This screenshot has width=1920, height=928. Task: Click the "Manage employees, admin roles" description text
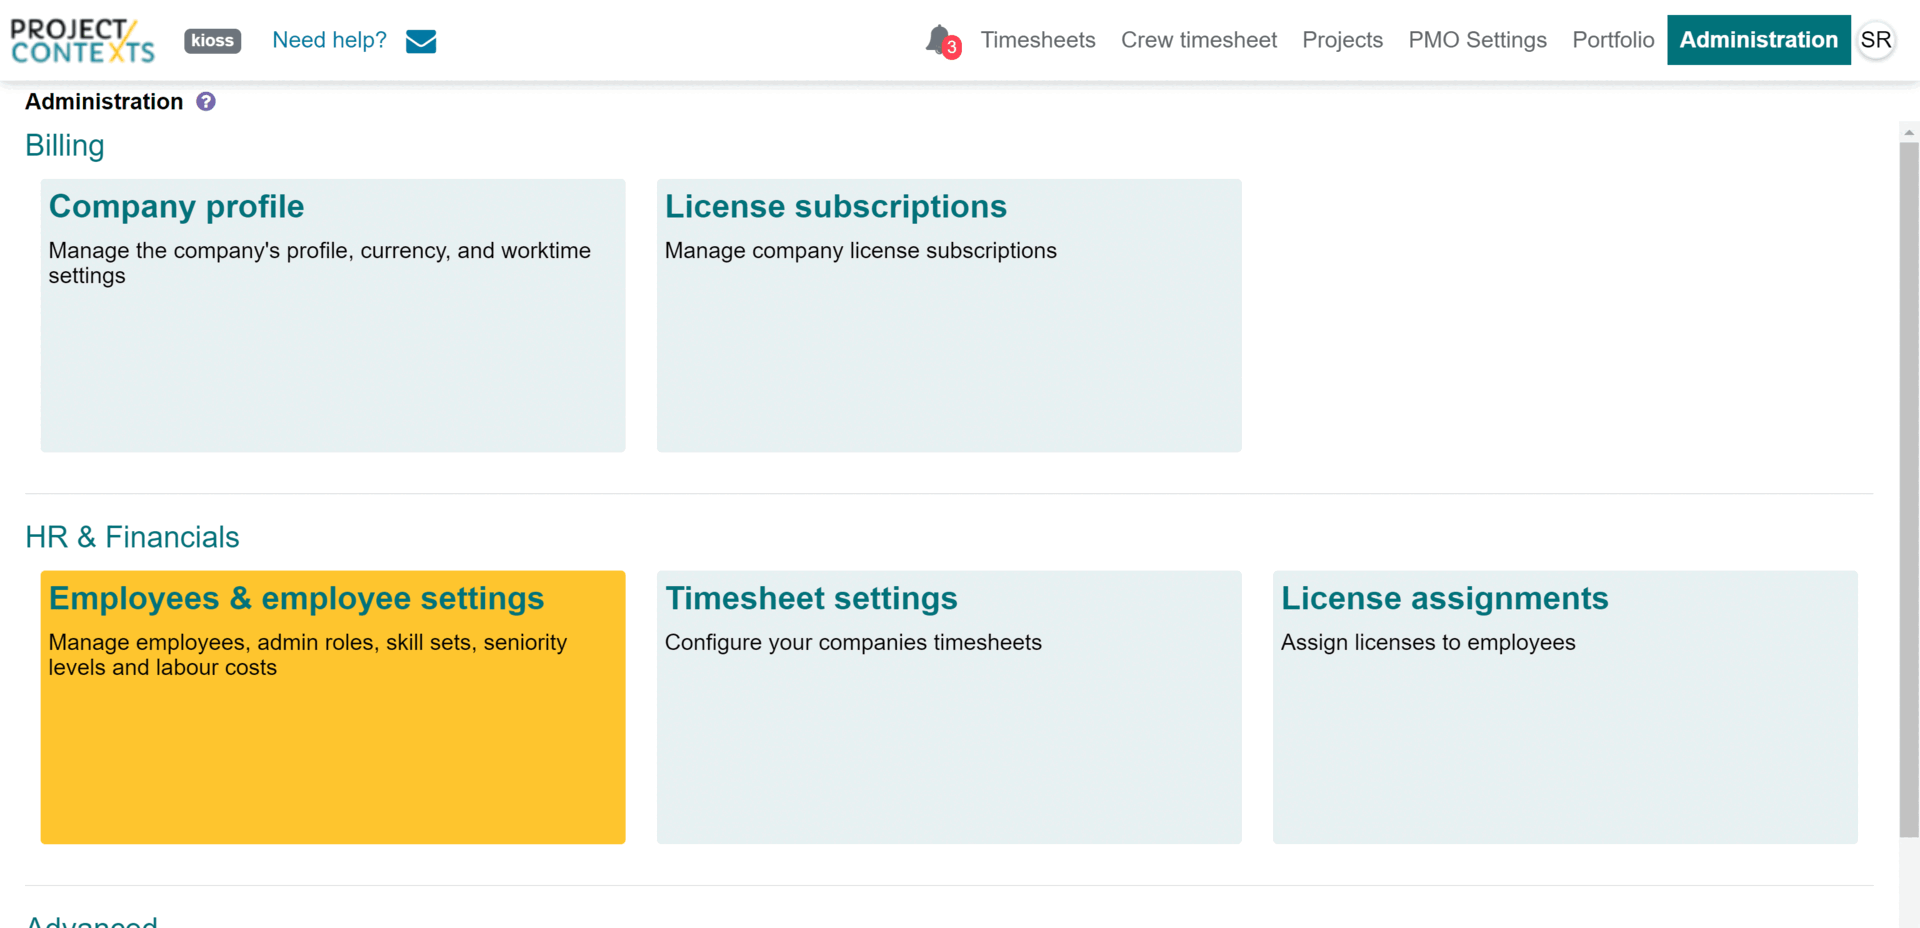coord(308,655)
